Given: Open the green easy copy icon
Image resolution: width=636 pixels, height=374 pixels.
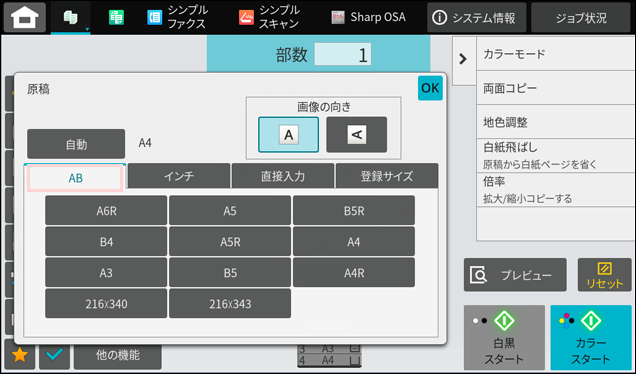Looking at the screenshot, I should click(x=116, y=17).
